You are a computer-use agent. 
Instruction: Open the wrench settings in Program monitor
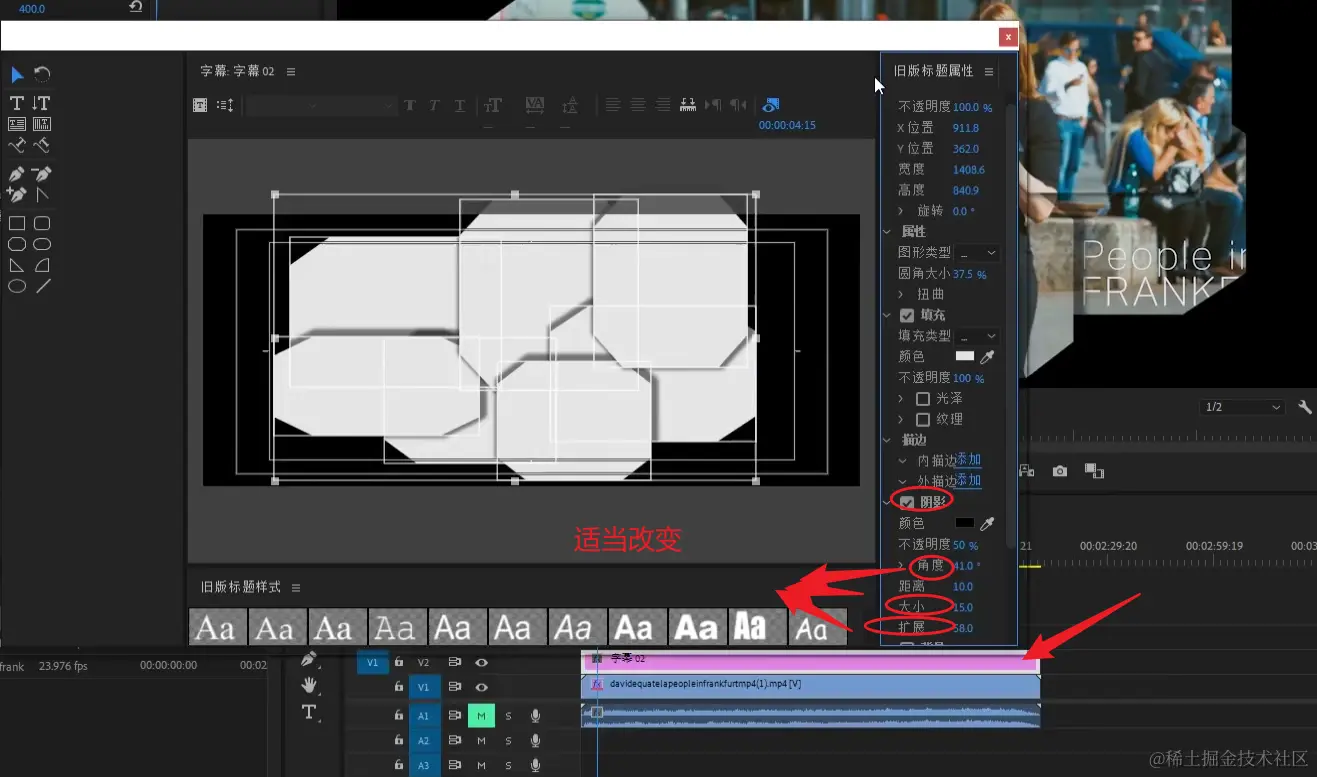(x=1304, y=407)
